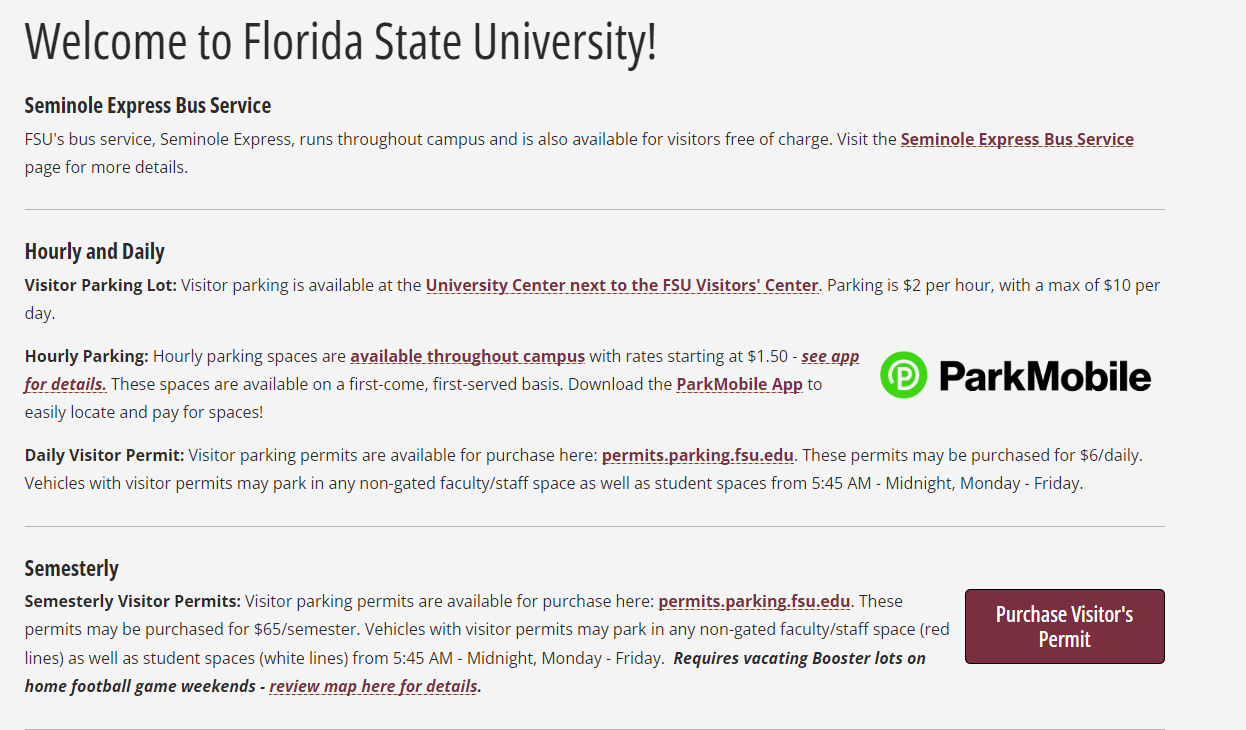Open permits.parking.fsu.edu link under Daily Visitor Permit
Viewport: 1246px width, 730px height.
(x=698, y=455)
